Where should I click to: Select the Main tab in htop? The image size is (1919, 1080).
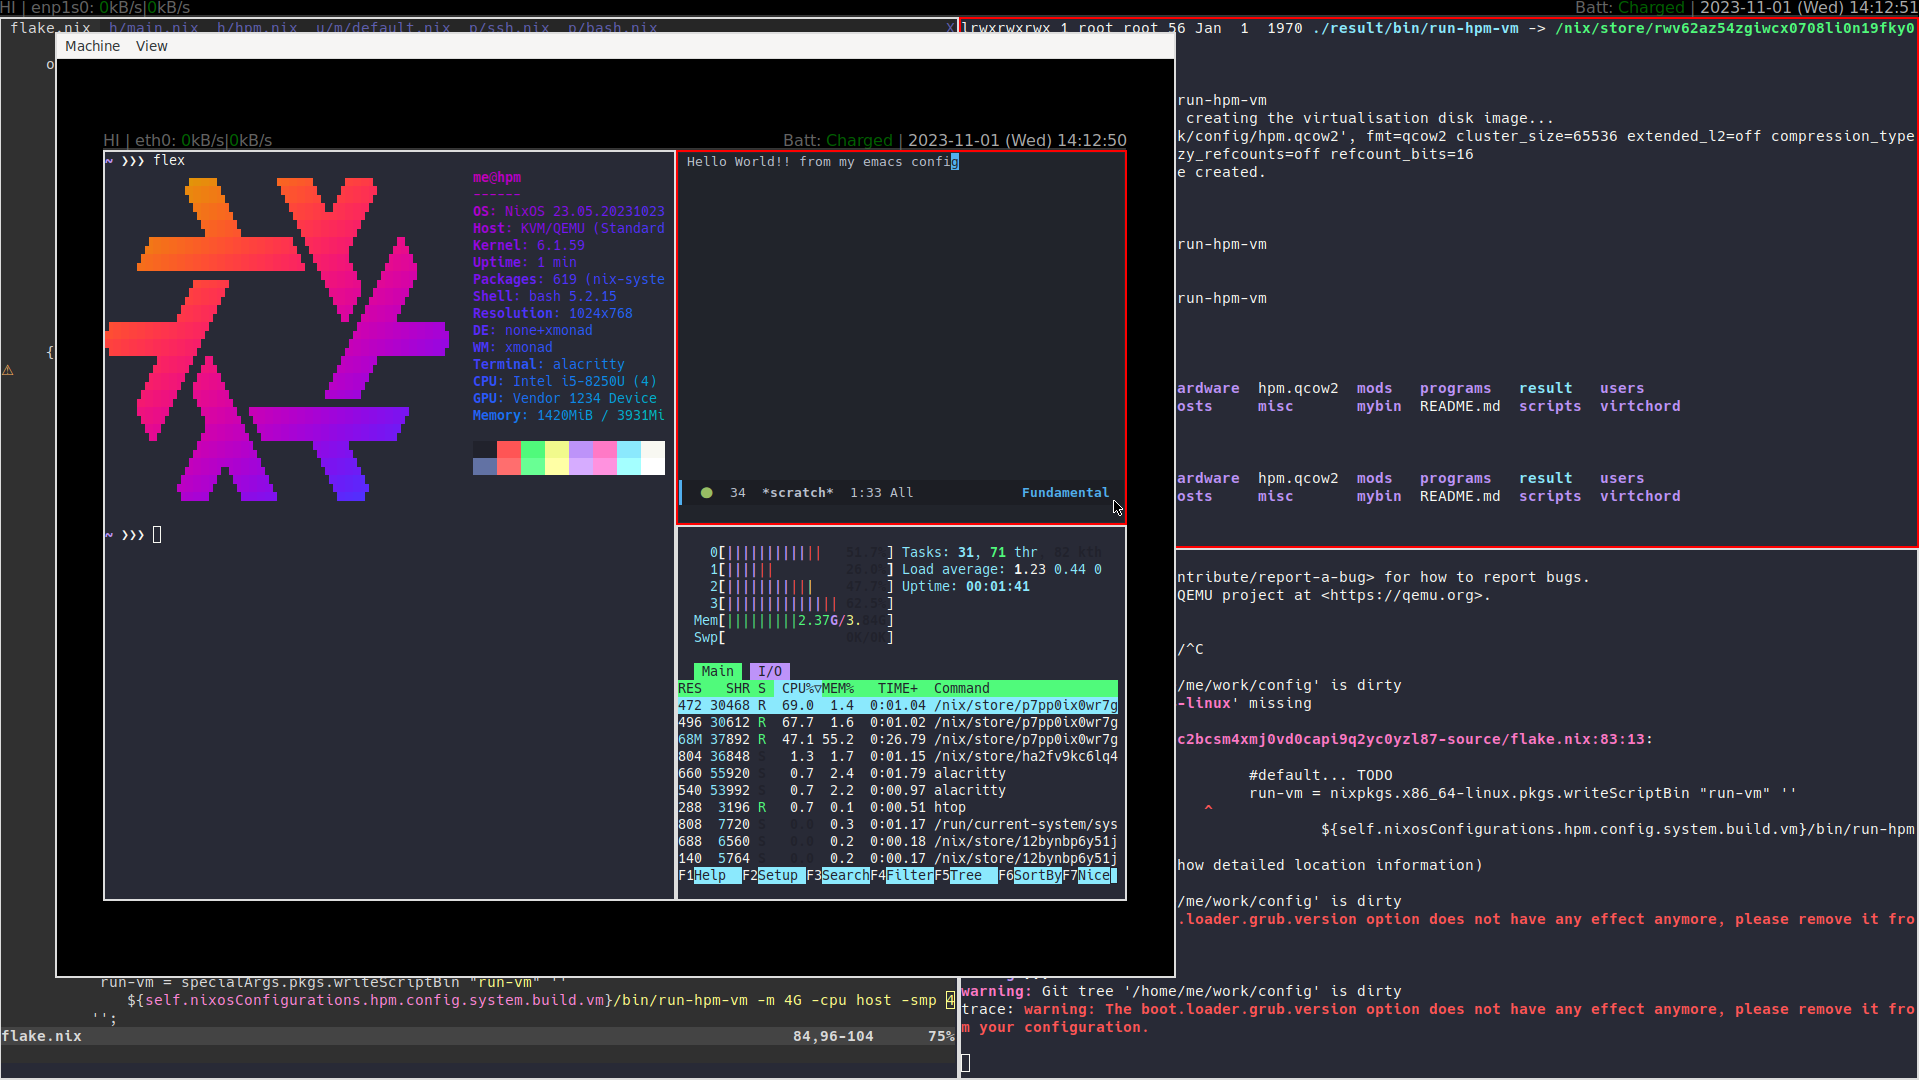(x=717, y=671)
